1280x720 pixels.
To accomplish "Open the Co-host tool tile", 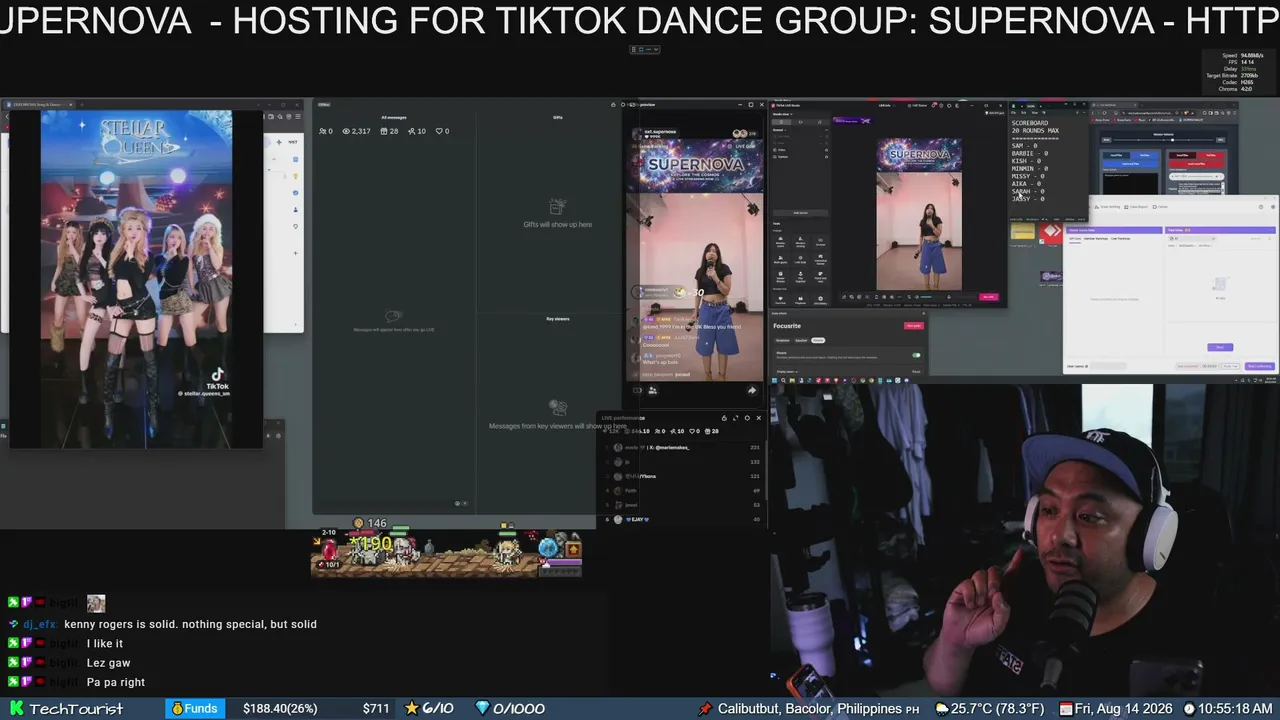I will pos(821,243).
